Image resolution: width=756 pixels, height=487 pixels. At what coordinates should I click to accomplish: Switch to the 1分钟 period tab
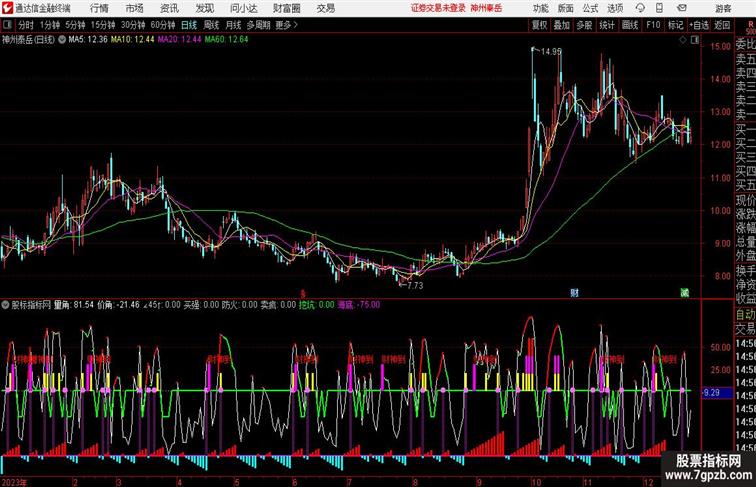[x=50, y=25]
